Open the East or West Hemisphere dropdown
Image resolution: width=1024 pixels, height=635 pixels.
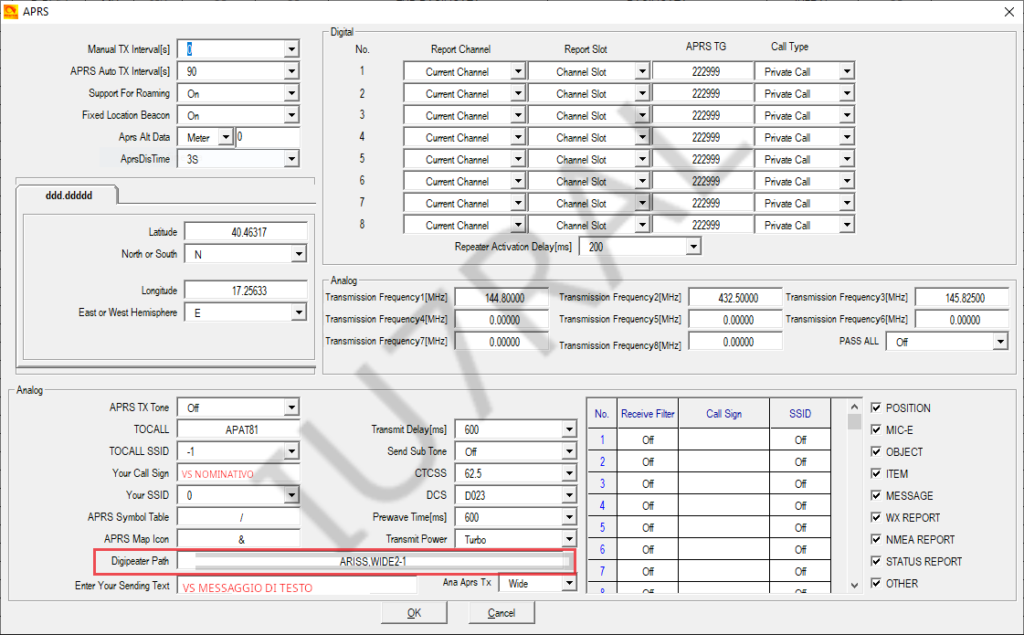[298, 312]
